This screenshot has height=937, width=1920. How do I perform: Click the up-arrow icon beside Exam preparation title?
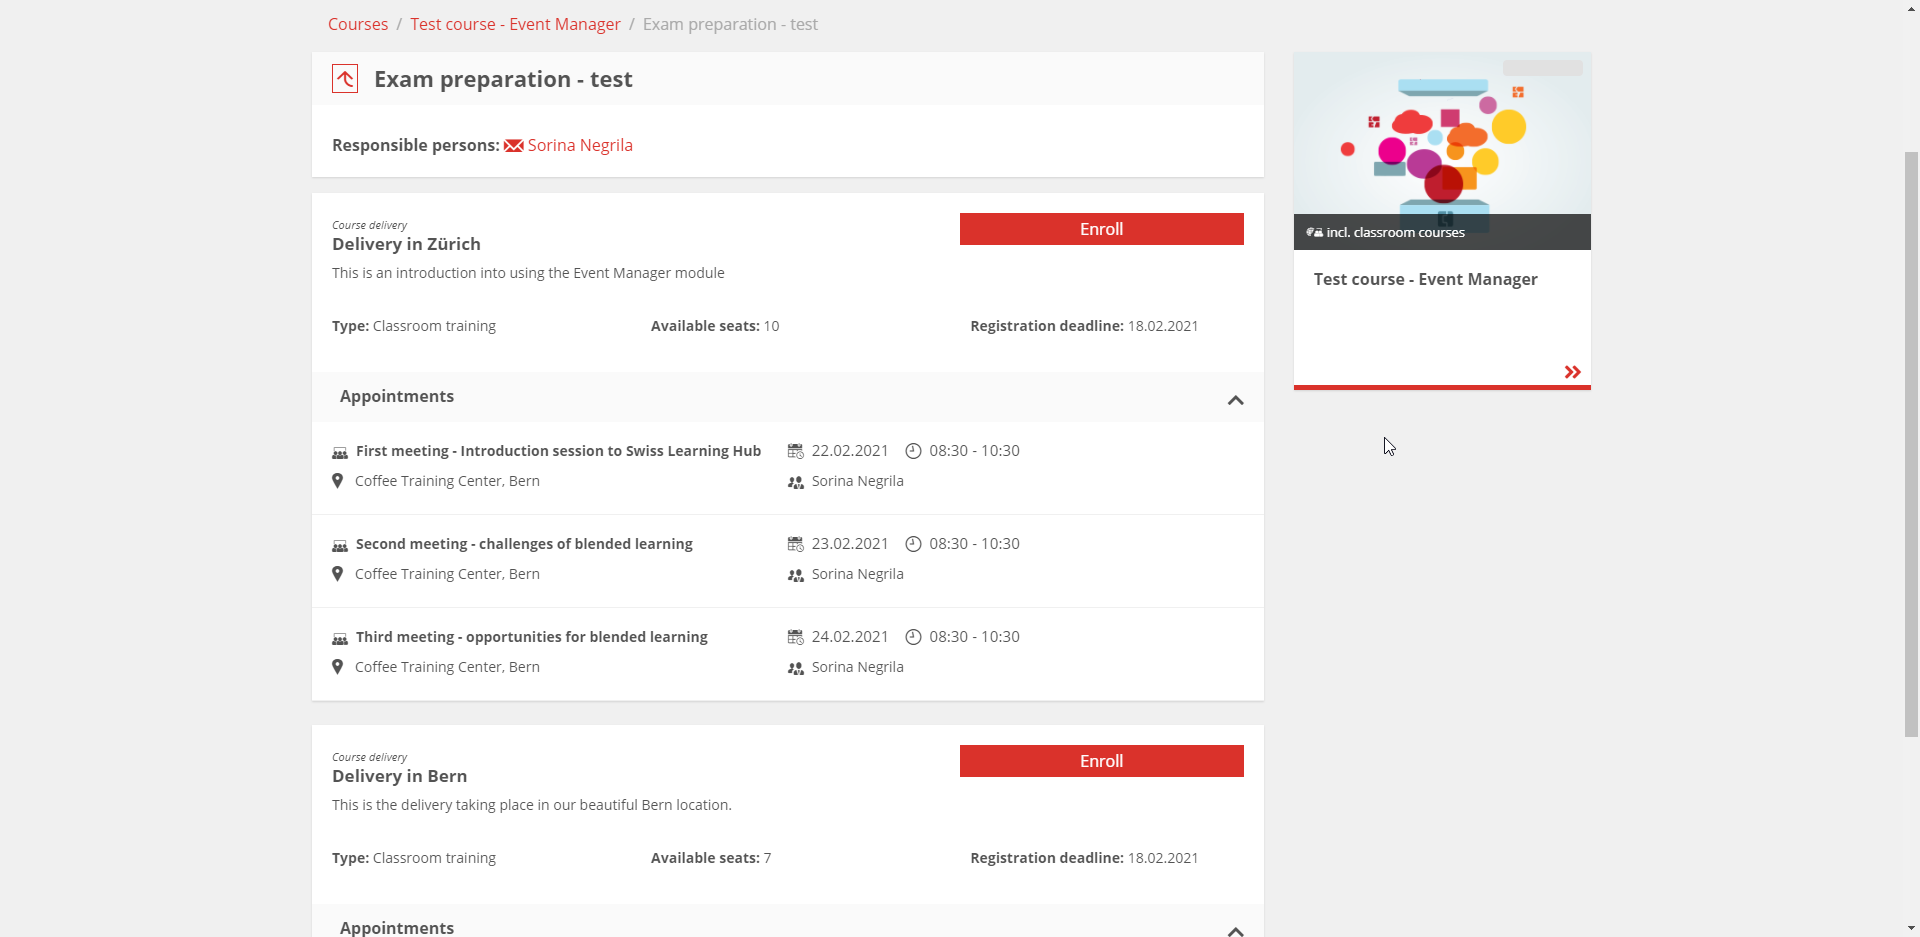click(345, 79)
